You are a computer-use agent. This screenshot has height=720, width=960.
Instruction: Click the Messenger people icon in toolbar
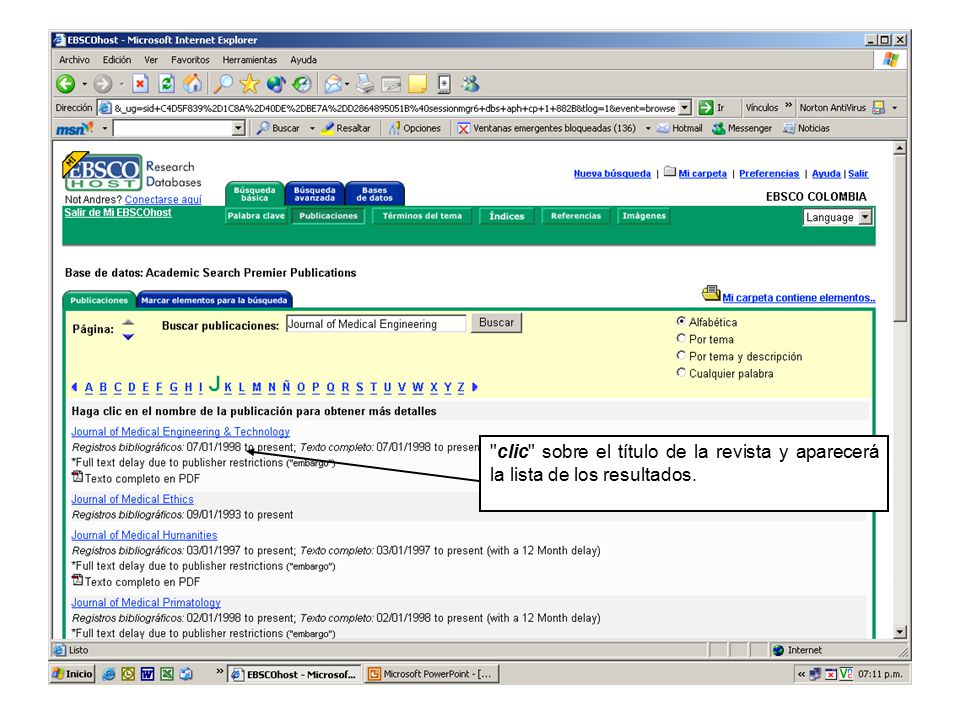470,84
